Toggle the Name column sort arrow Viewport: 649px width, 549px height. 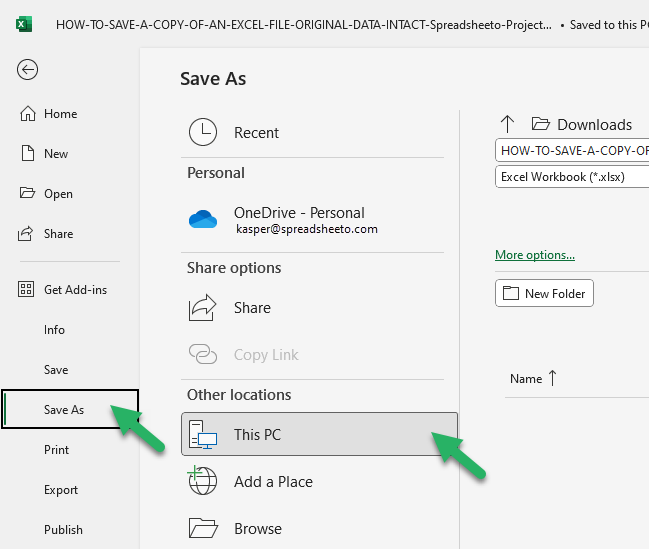(553, 378)
